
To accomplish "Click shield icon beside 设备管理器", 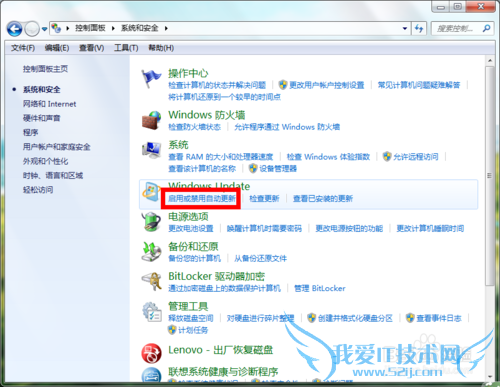I will (253, 168).
